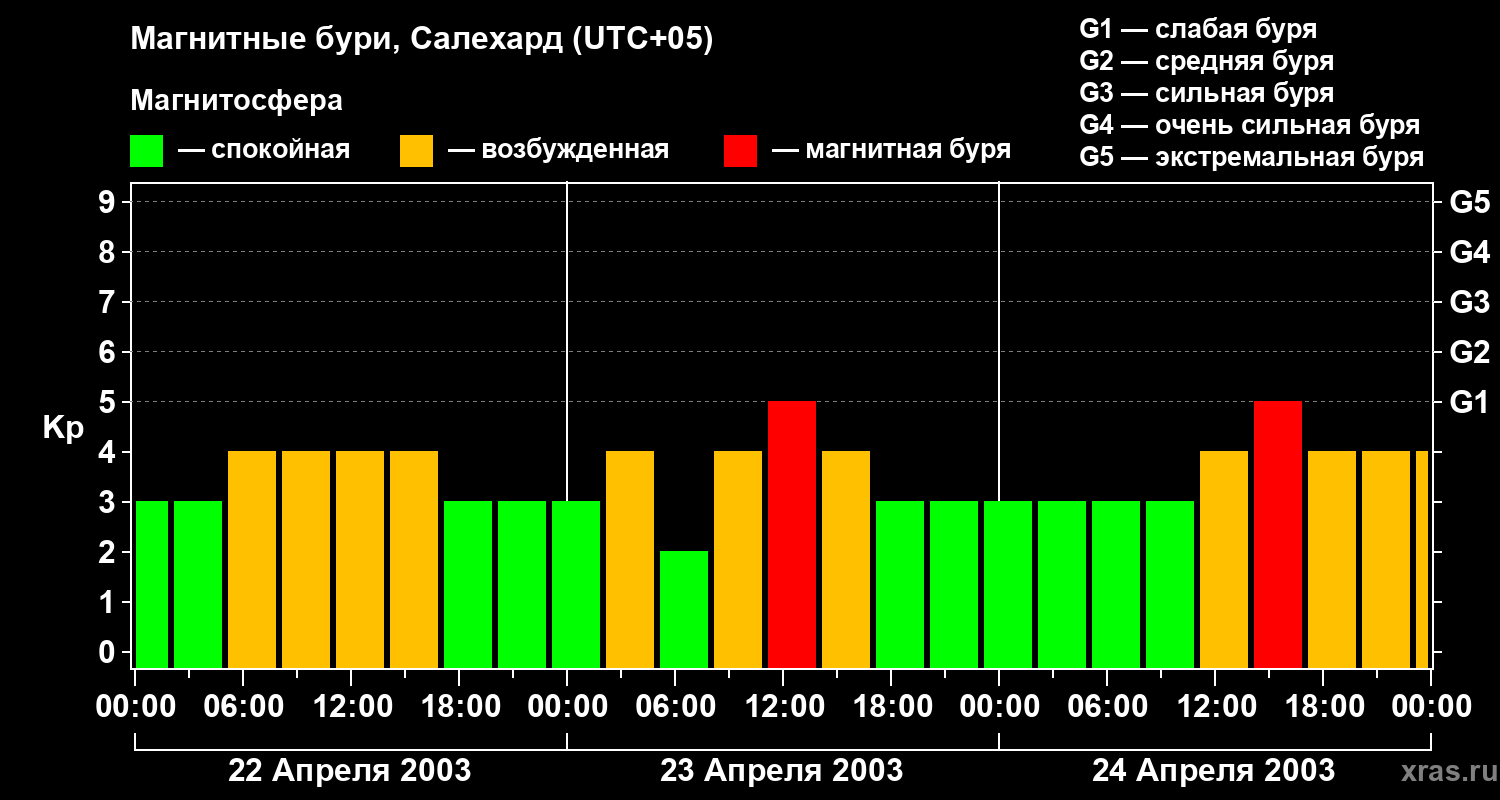Screen dimensions: 1500x800
Task: Click the line 'G5 — экстремальная буря'
Action: 1252,157
